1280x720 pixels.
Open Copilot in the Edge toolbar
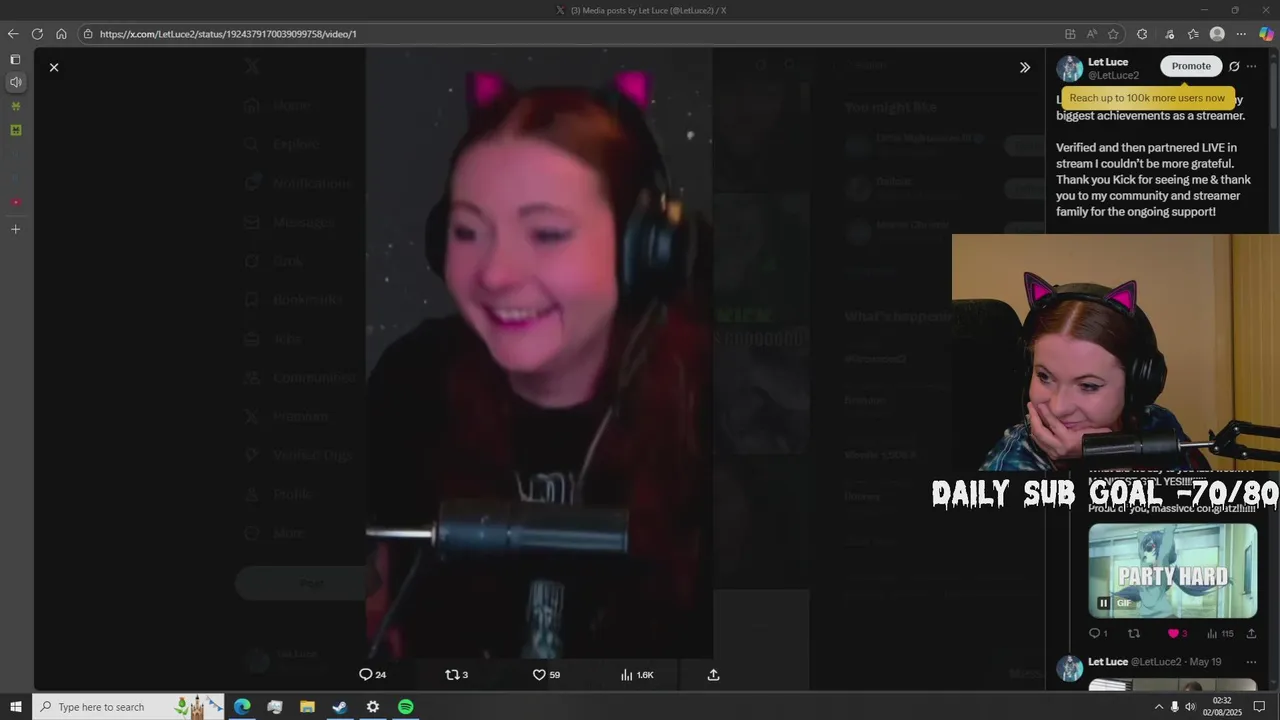point(1266,34)
